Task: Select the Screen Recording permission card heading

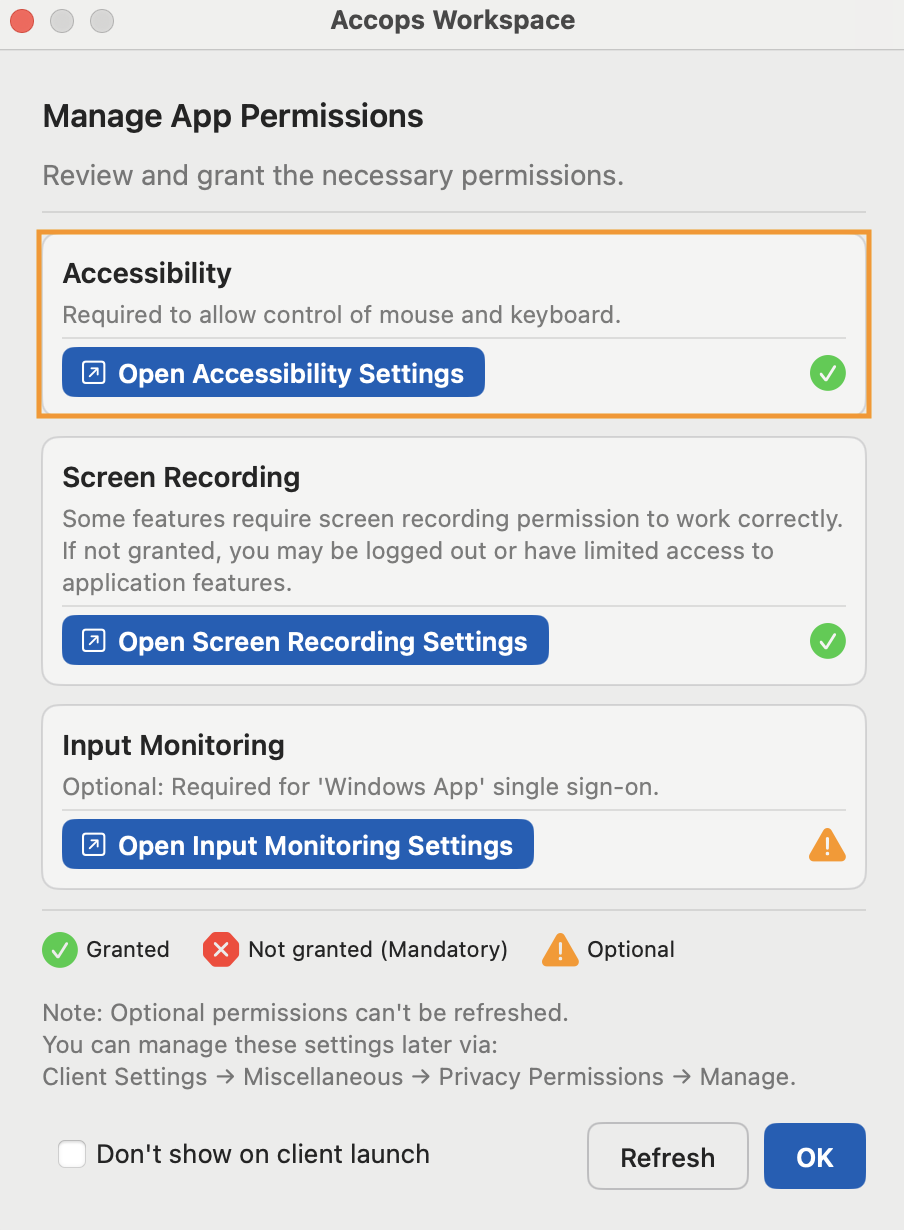Action: [x=181, y=477]
